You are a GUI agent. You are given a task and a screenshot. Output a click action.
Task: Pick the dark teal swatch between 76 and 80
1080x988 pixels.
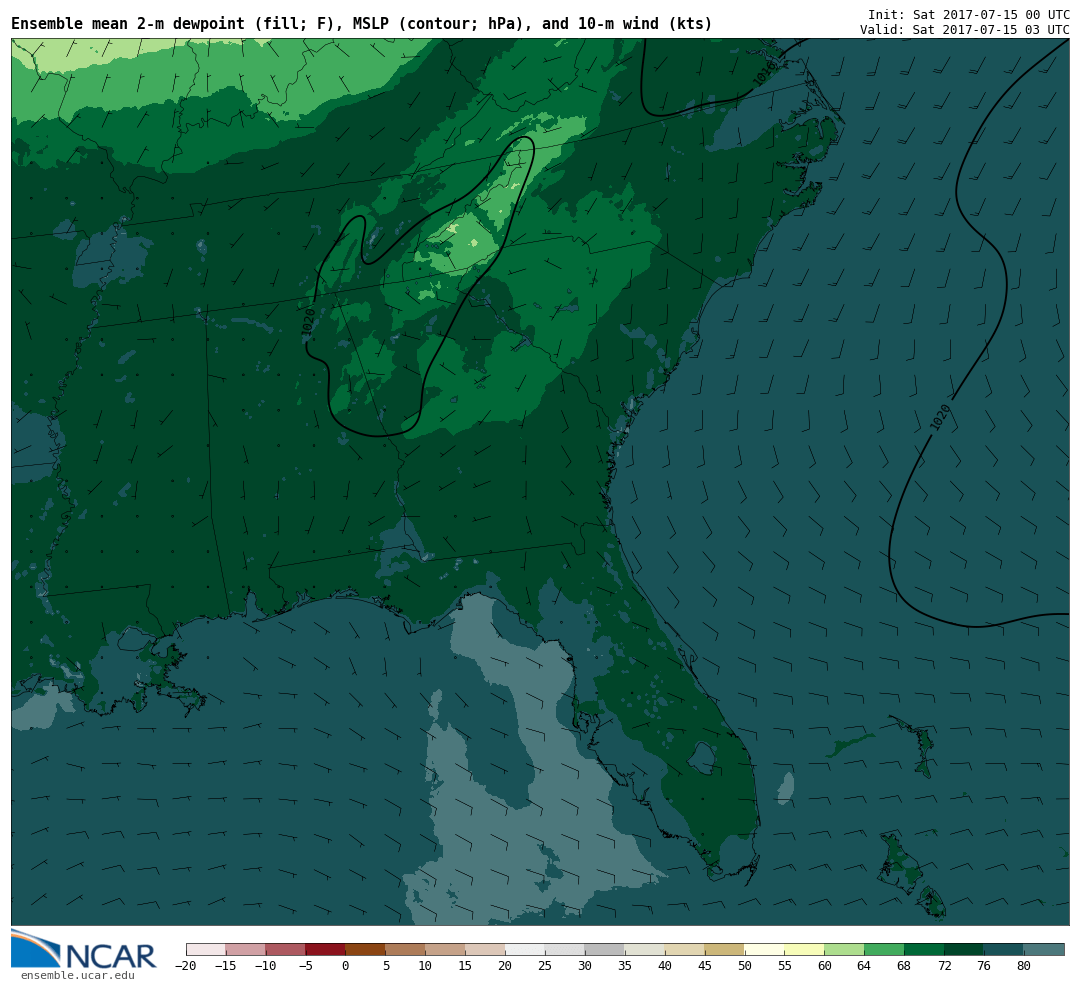point(1004,949)
